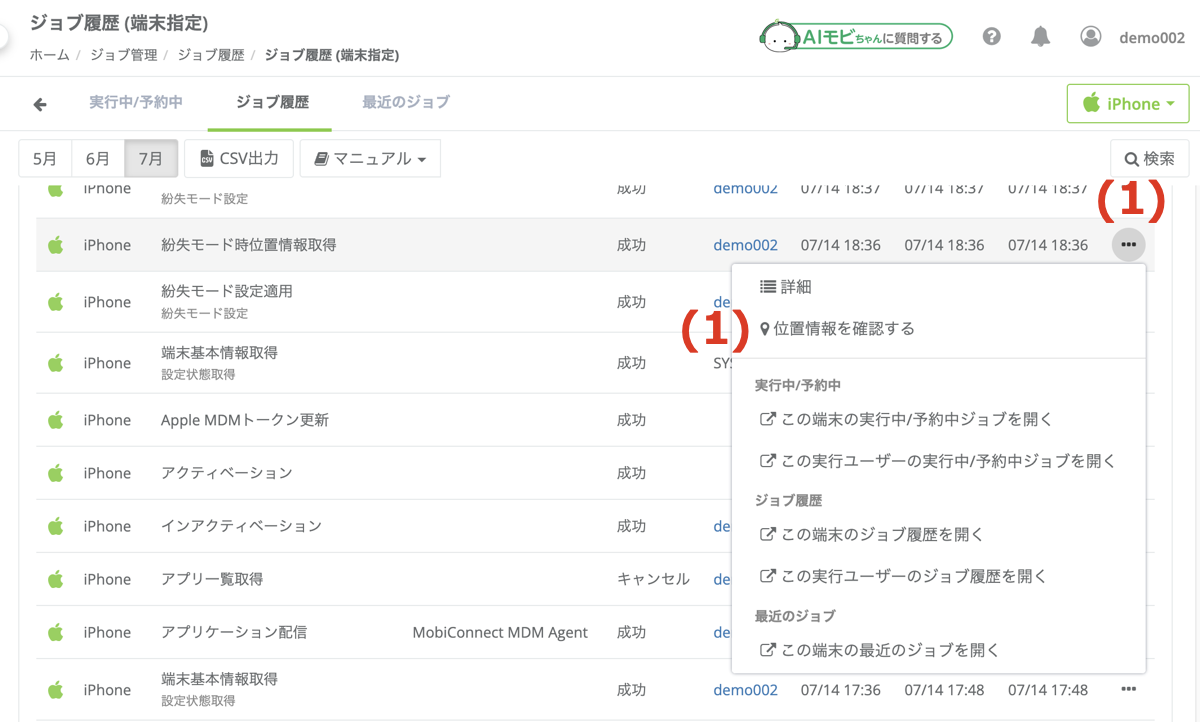Go to ジョブ管理 in the breadcrumb

point(124,55)
